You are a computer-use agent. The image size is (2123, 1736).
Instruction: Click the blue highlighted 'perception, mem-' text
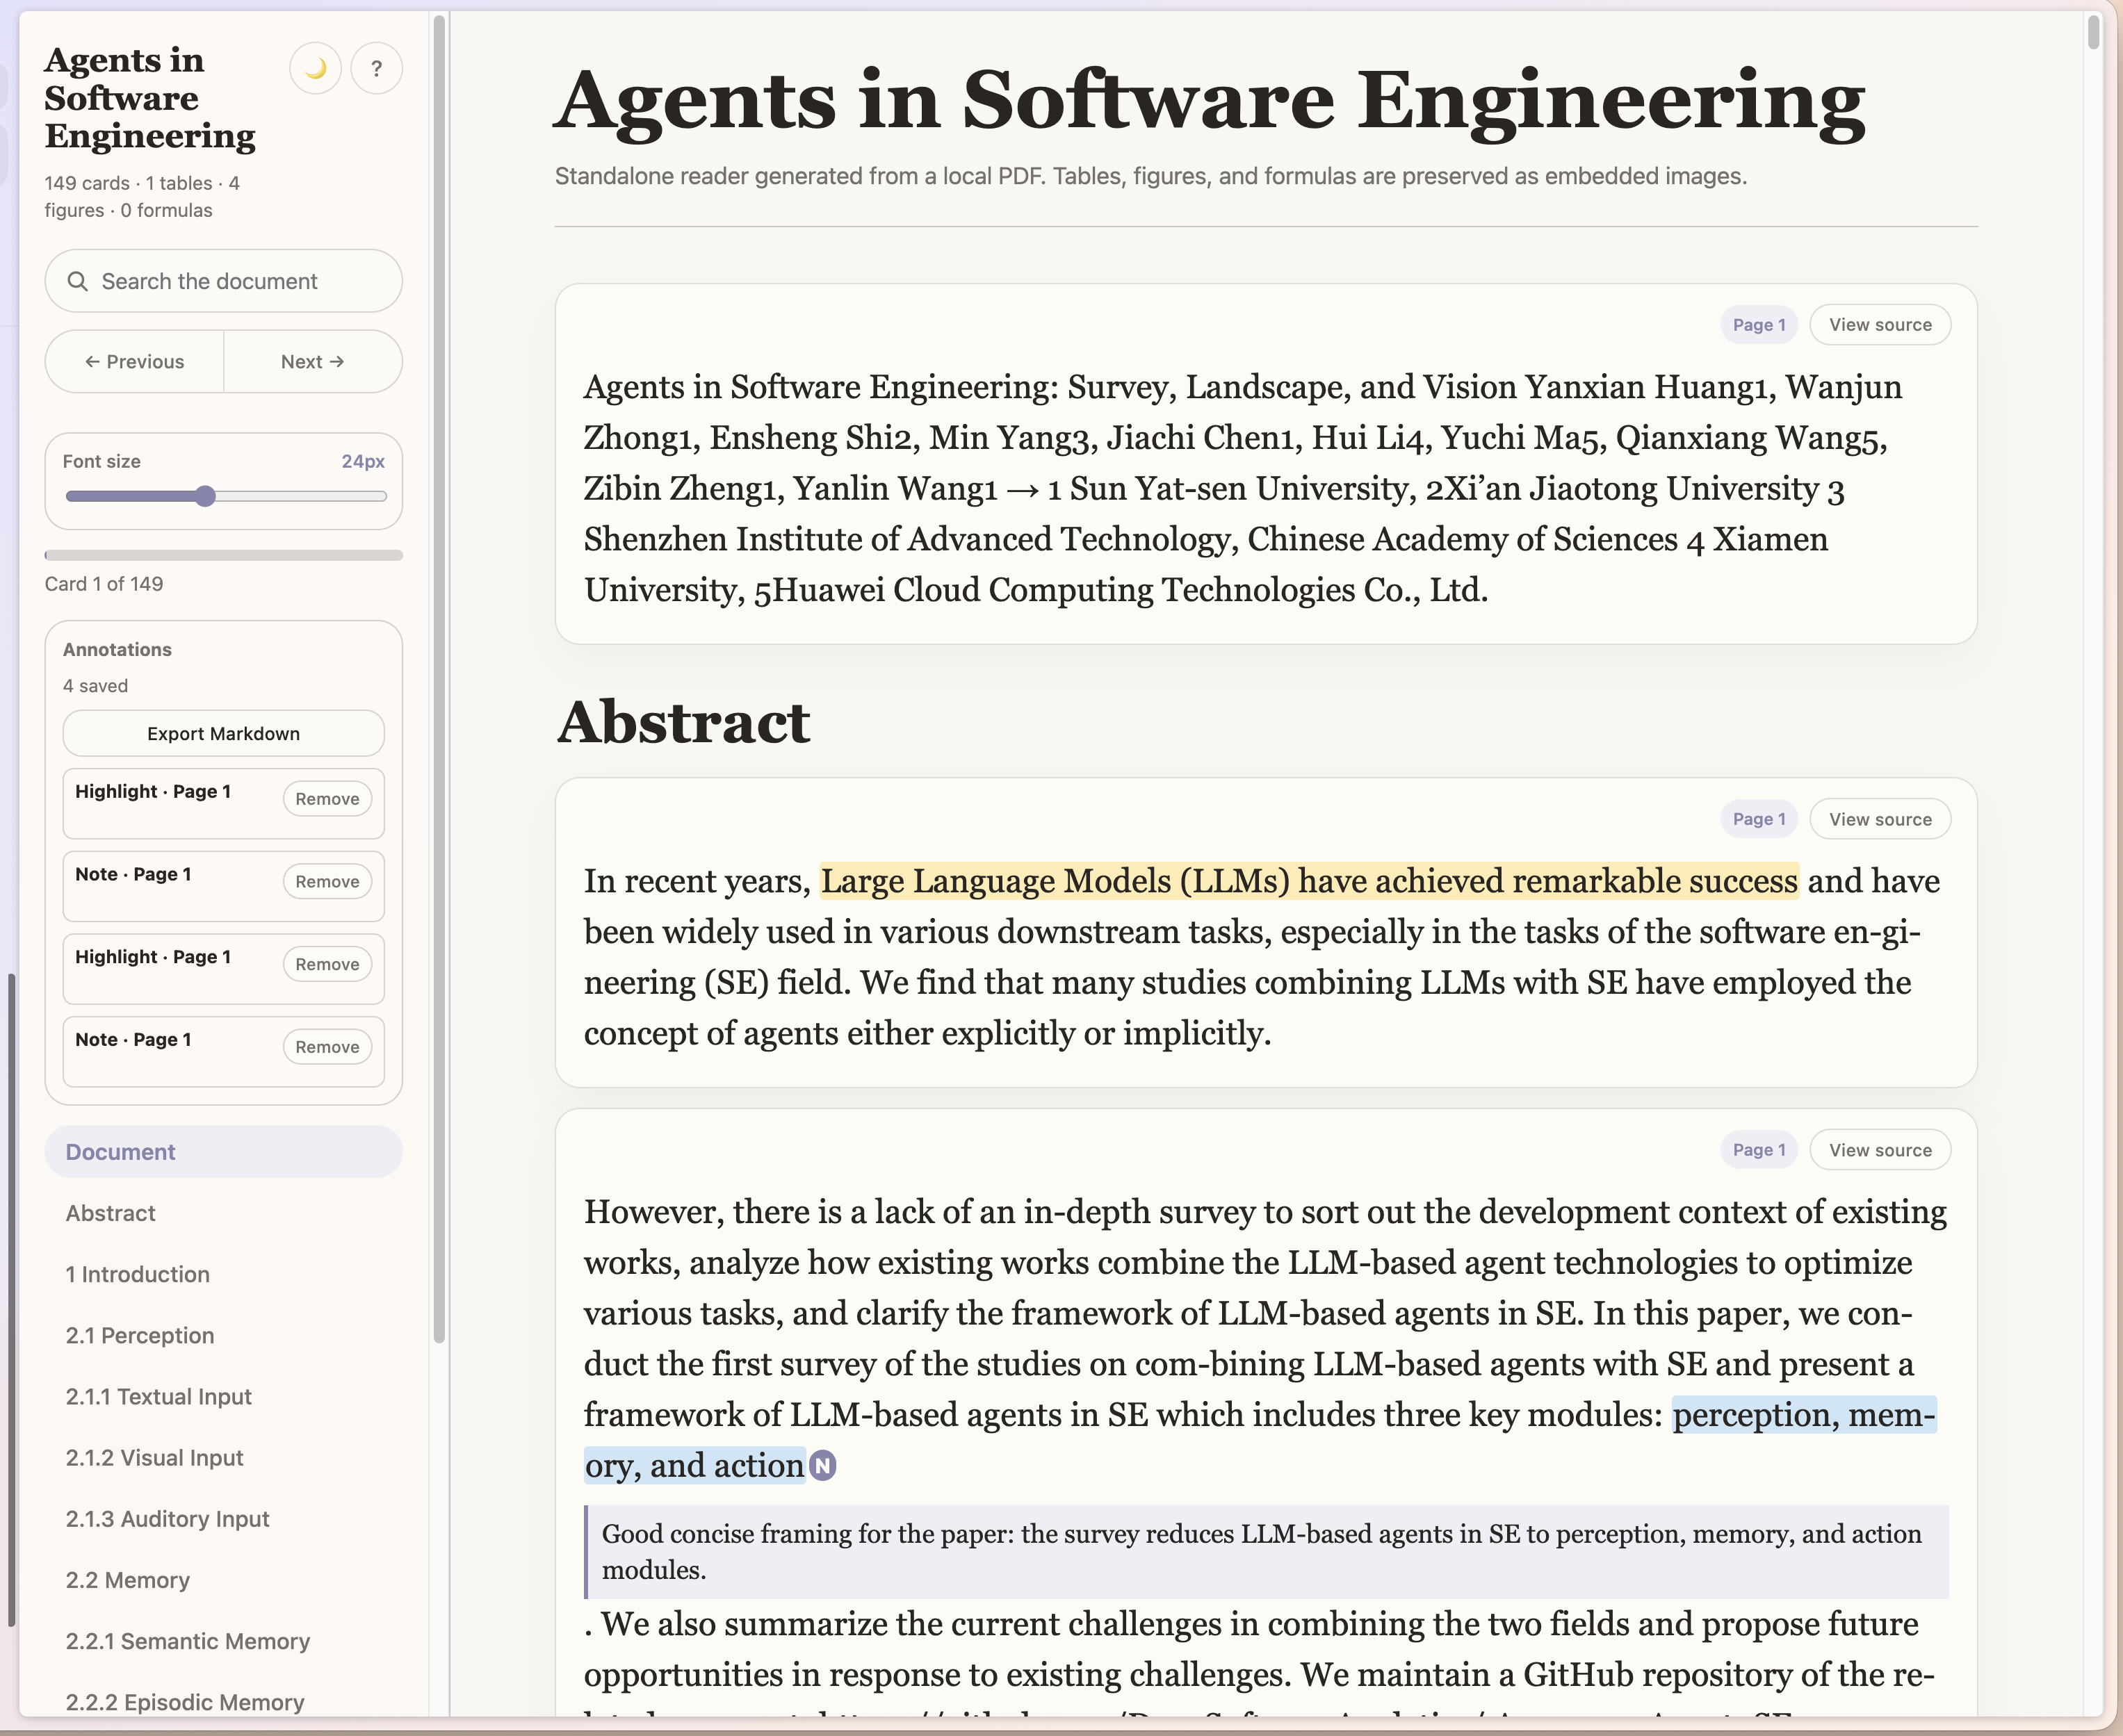[1804, 1415]
